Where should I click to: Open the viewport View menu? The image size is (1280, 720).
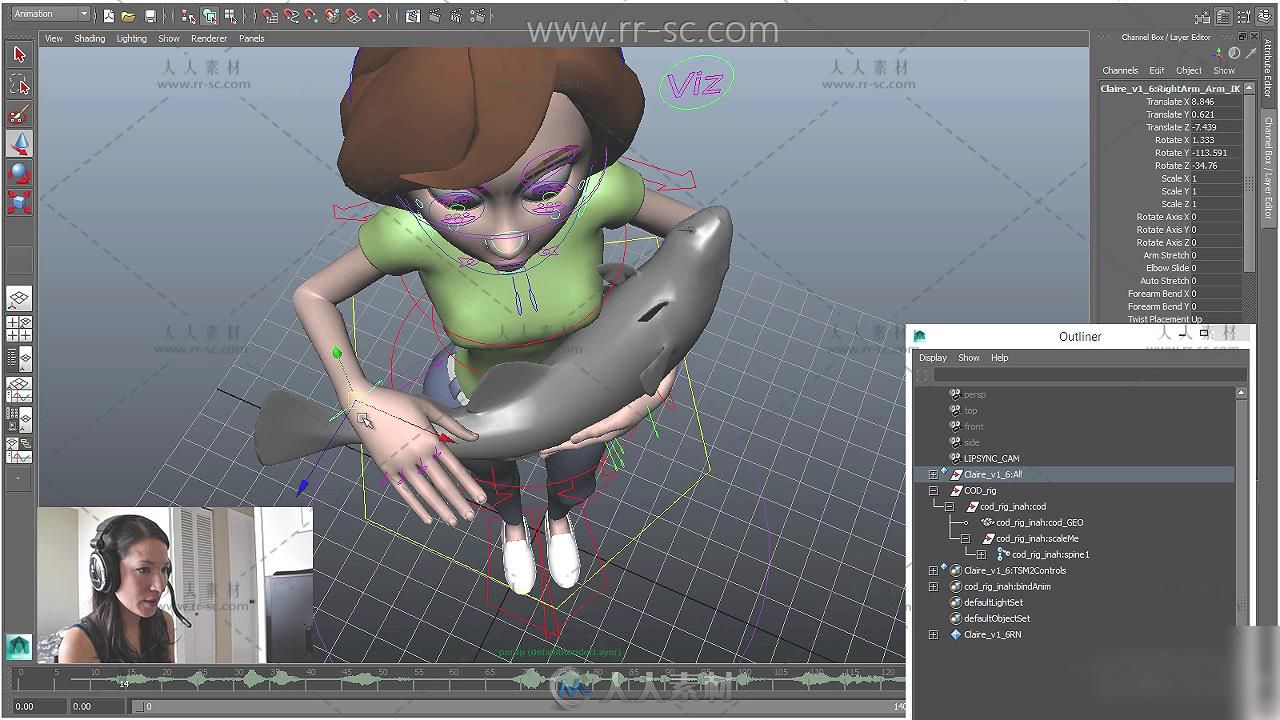coord(54,39)
